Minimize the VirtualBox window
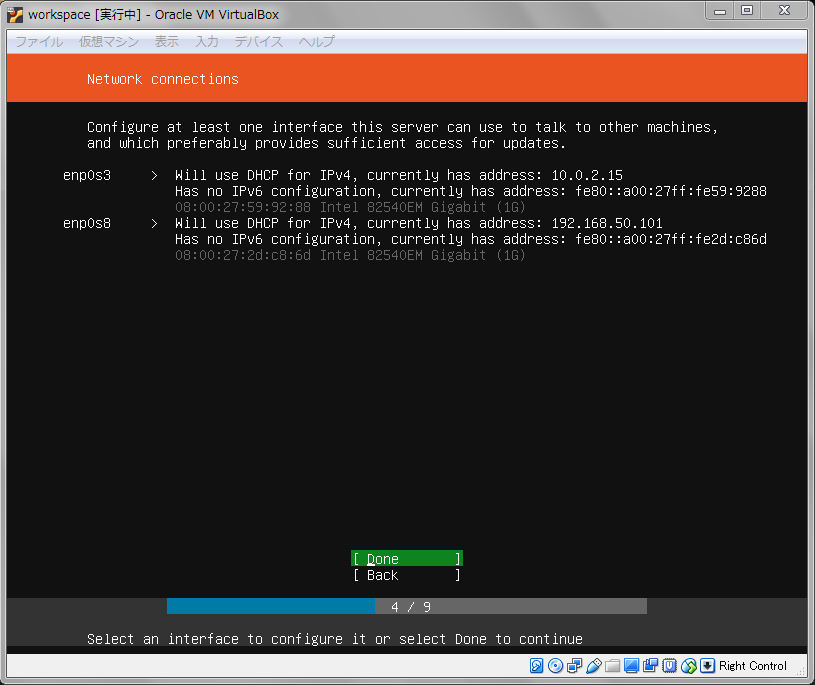 (720, 11)
